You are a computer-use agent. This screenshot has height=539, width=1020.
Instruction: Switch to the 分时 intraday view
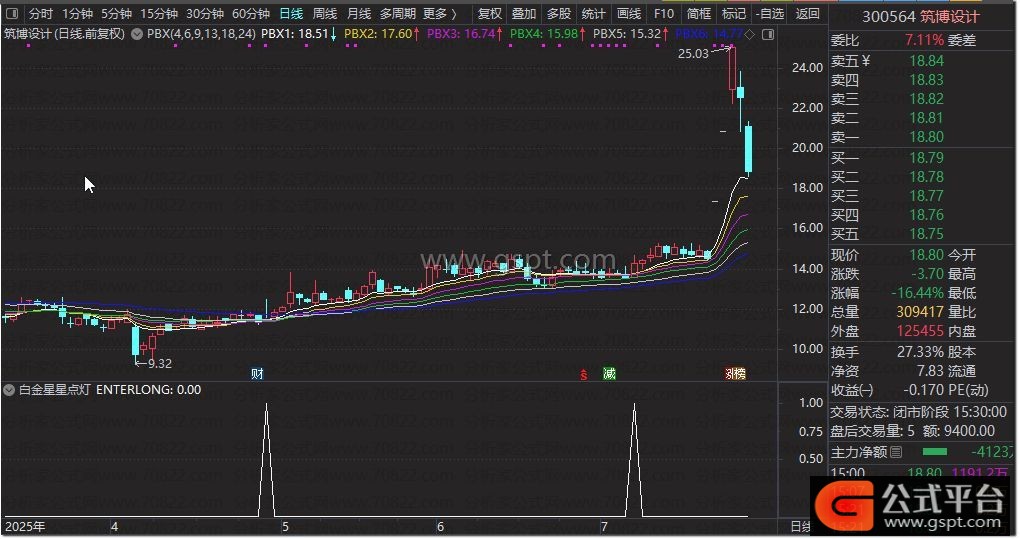click(x=40, y=14)
